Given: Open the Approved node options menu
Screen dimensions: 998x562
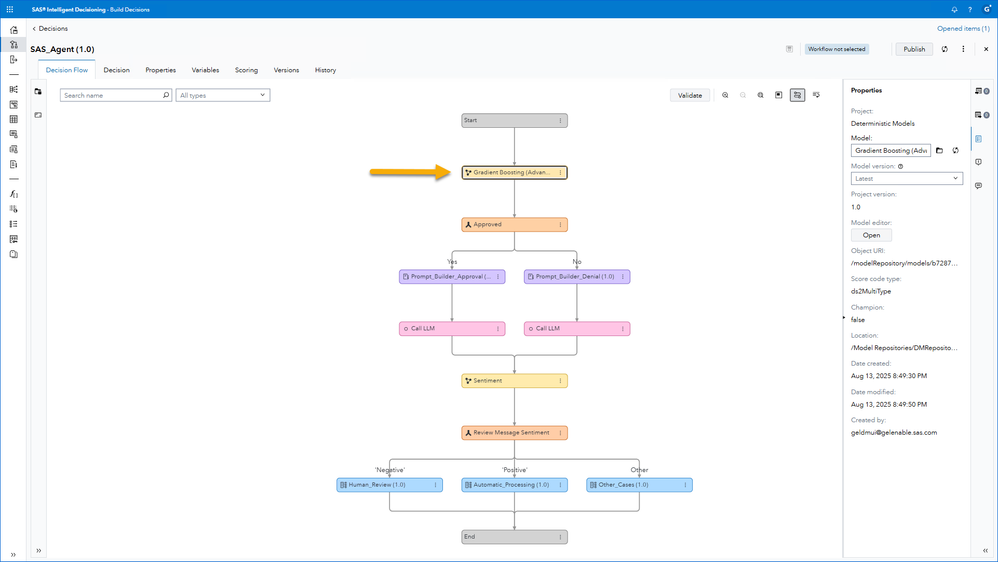Looking at the screenshot, I should click(560, 225).
